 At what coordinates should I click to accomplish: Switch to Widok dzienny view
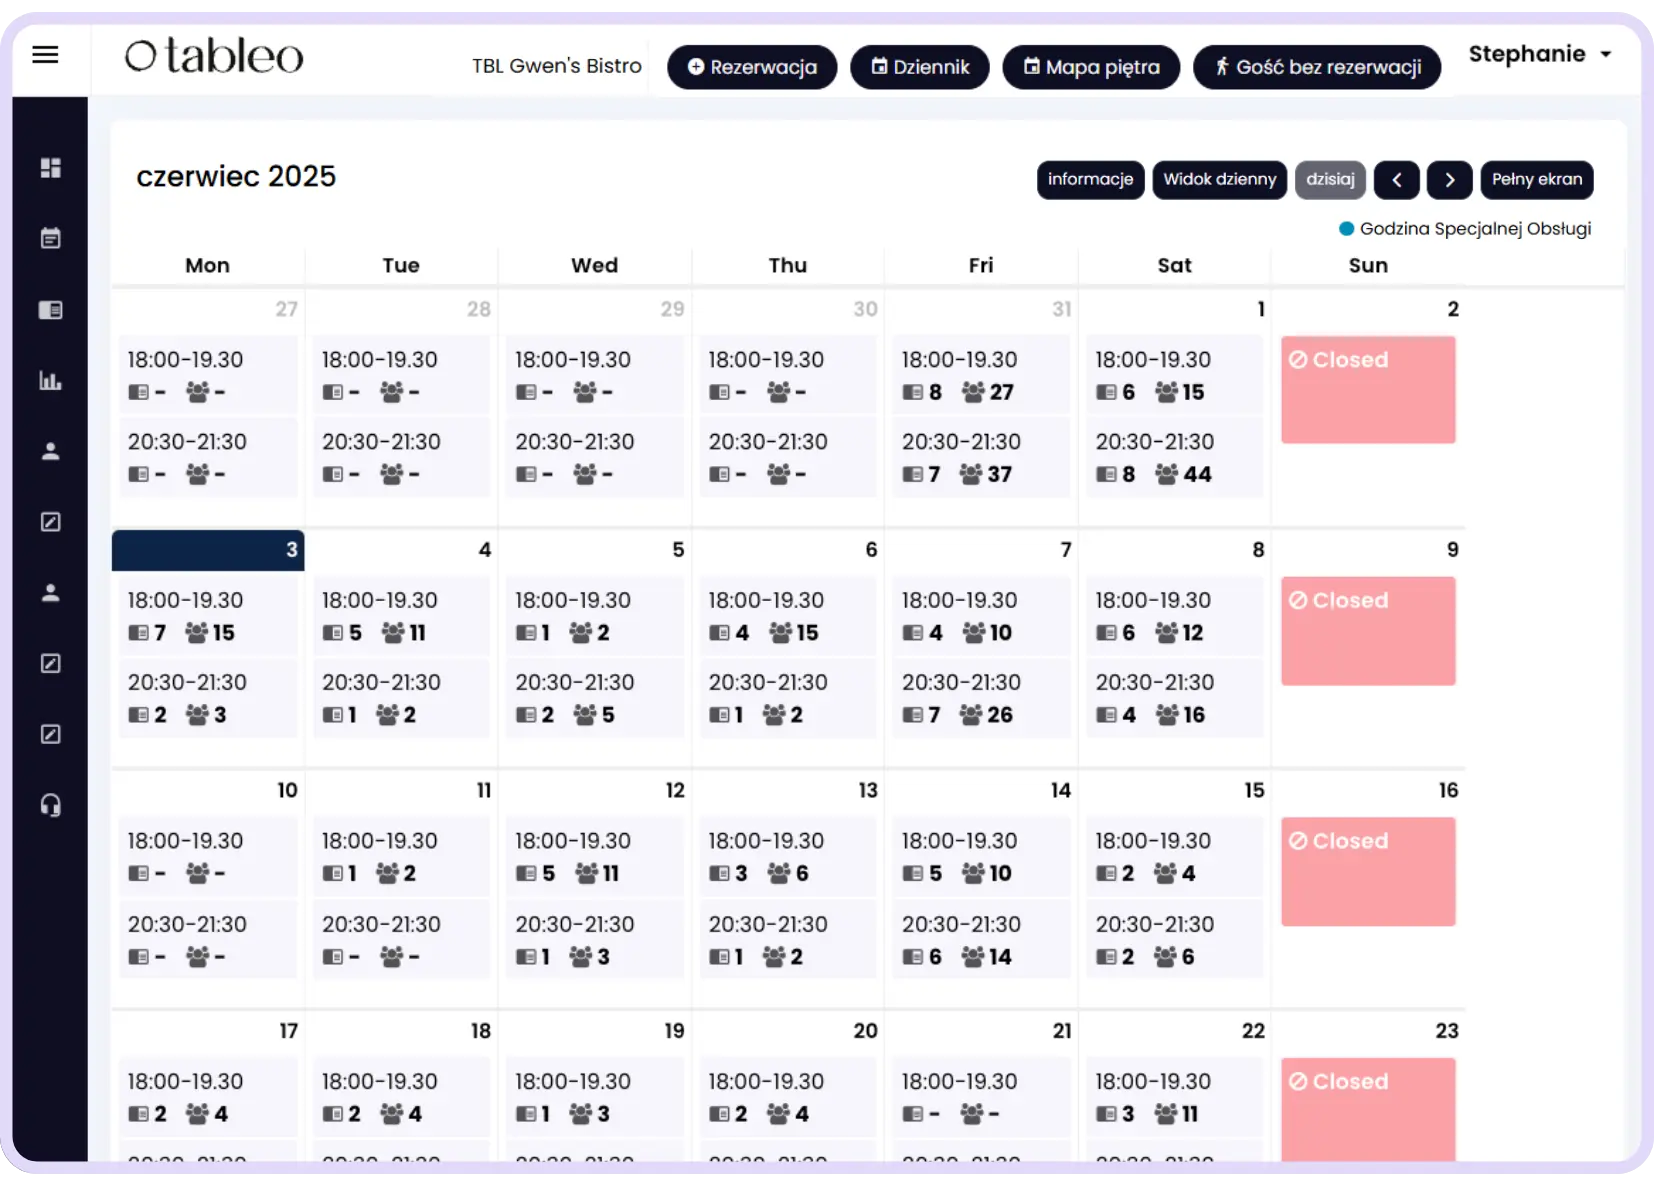tap(1219, 180)
